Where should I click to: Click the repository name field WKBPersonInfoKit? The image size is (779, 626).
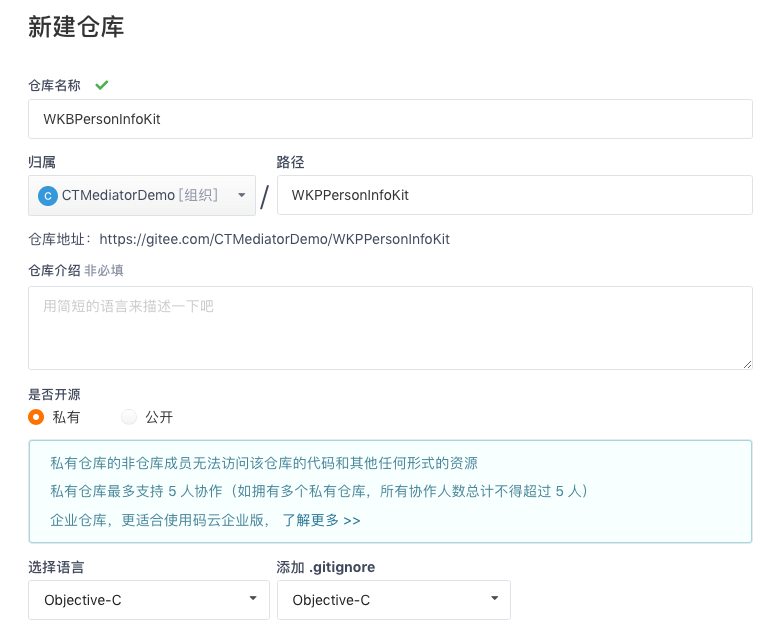coord(390,119)
